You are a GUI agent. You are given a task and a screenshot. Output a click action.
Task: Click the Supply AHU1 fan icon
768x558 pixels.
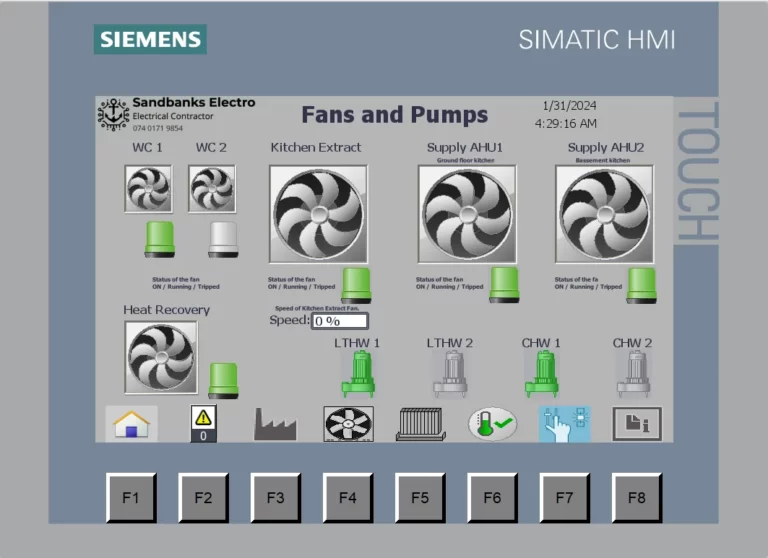click(x=467, y=214)
